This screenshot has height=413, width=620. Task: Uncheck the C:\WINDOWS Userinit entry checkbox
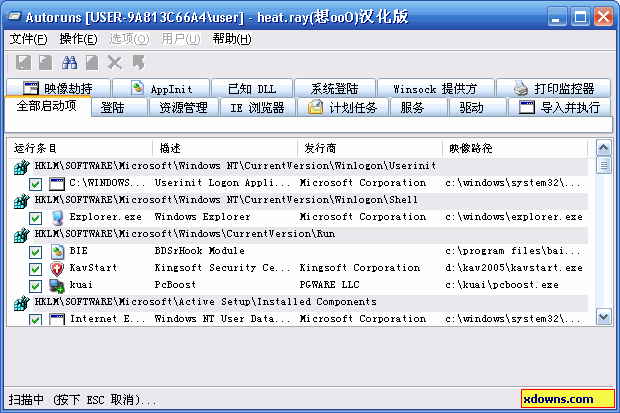coord(35,184)
